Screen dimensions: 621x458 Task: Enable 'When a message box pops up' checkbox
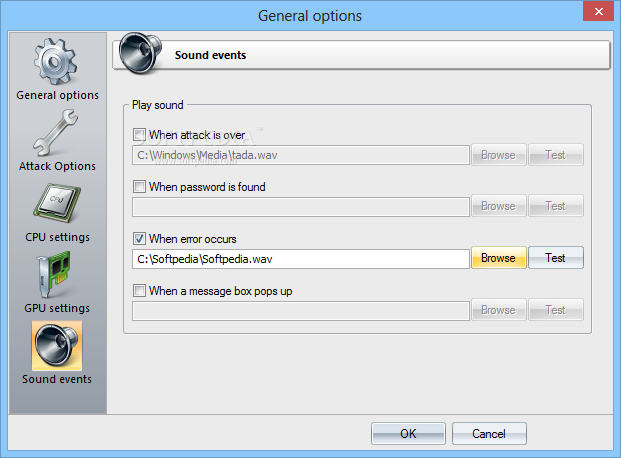[x=139, y=290]
